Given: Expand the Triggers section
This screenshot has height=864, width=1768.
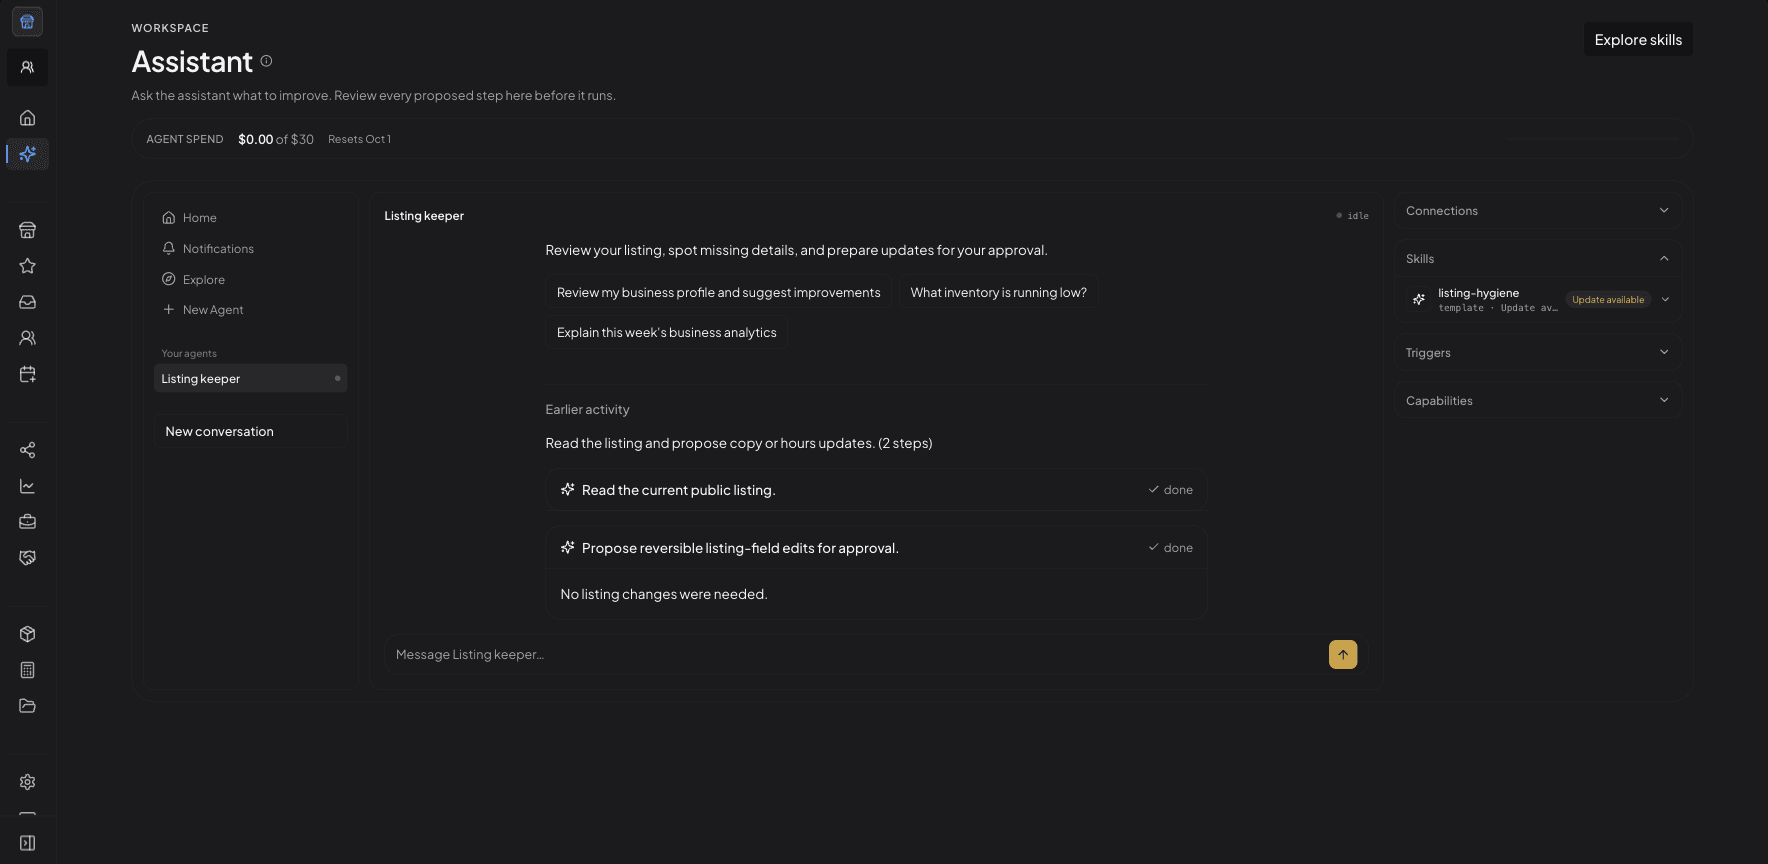Looking at the screenshot, I should pos(1537,353).
